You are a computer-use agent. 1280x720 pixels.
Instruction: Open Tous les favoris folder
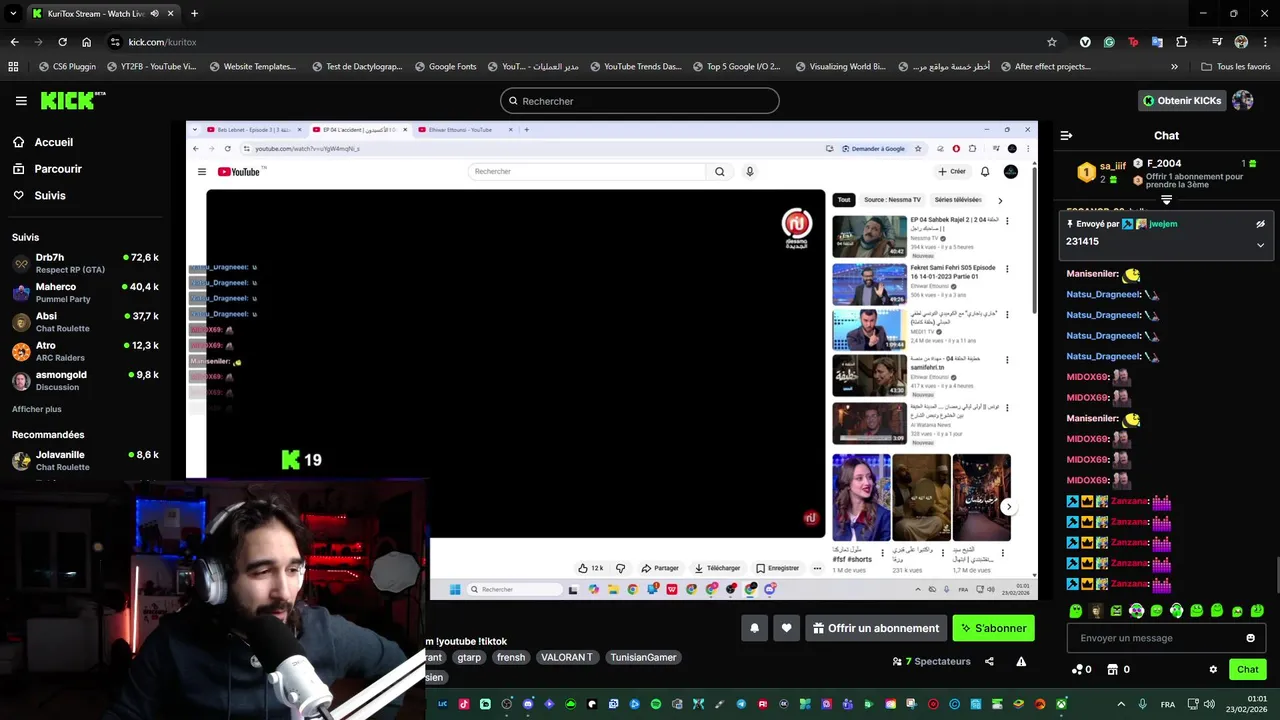[x=1236, y=67]
